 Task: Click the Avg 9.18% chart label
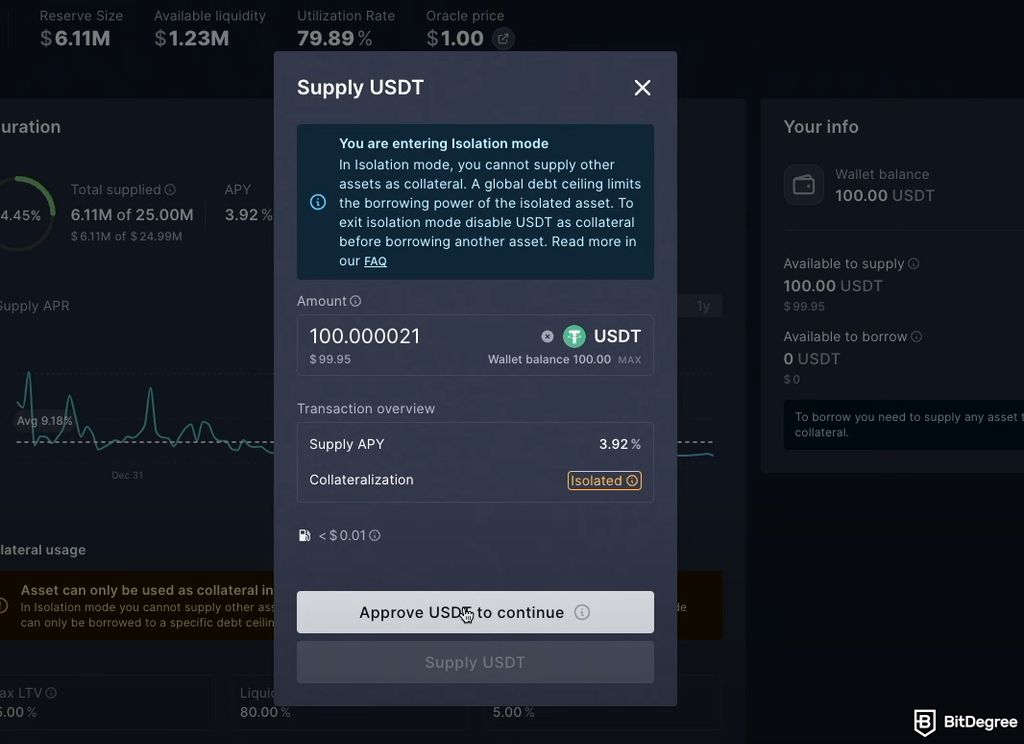click(44, 421)
